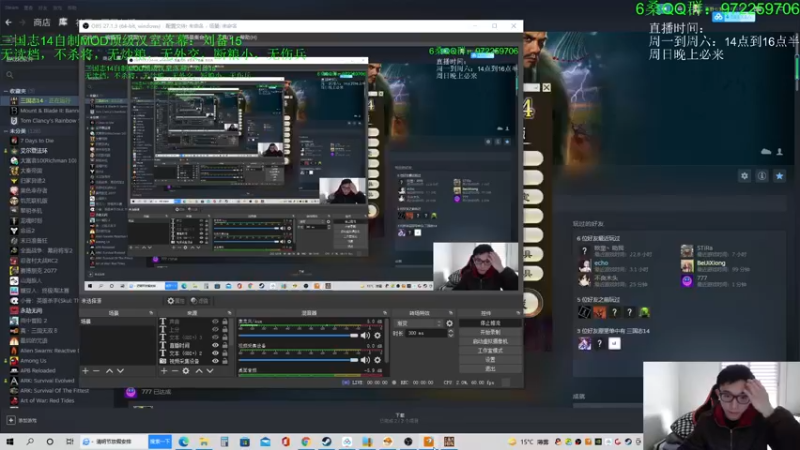
Task: Click the favorite star on Steam game page
Action: 779,176
